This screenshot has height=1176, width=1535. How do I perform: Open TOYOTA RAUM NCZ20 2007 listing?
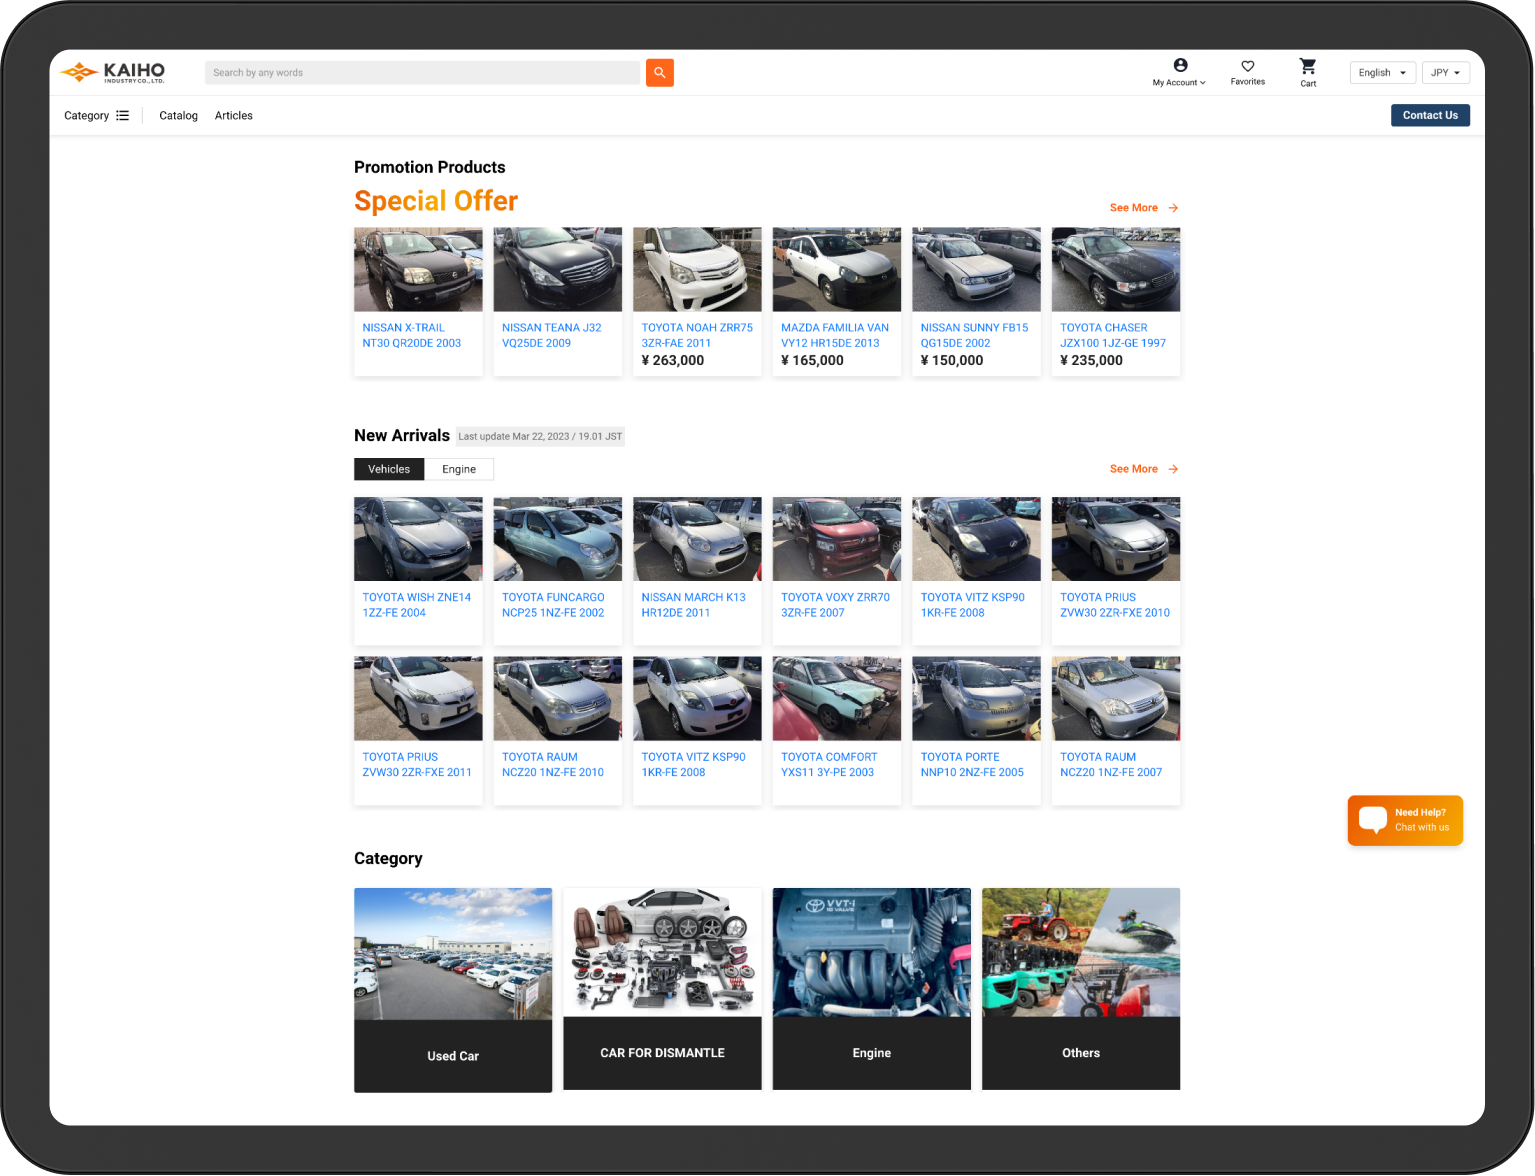(1111, 765)
